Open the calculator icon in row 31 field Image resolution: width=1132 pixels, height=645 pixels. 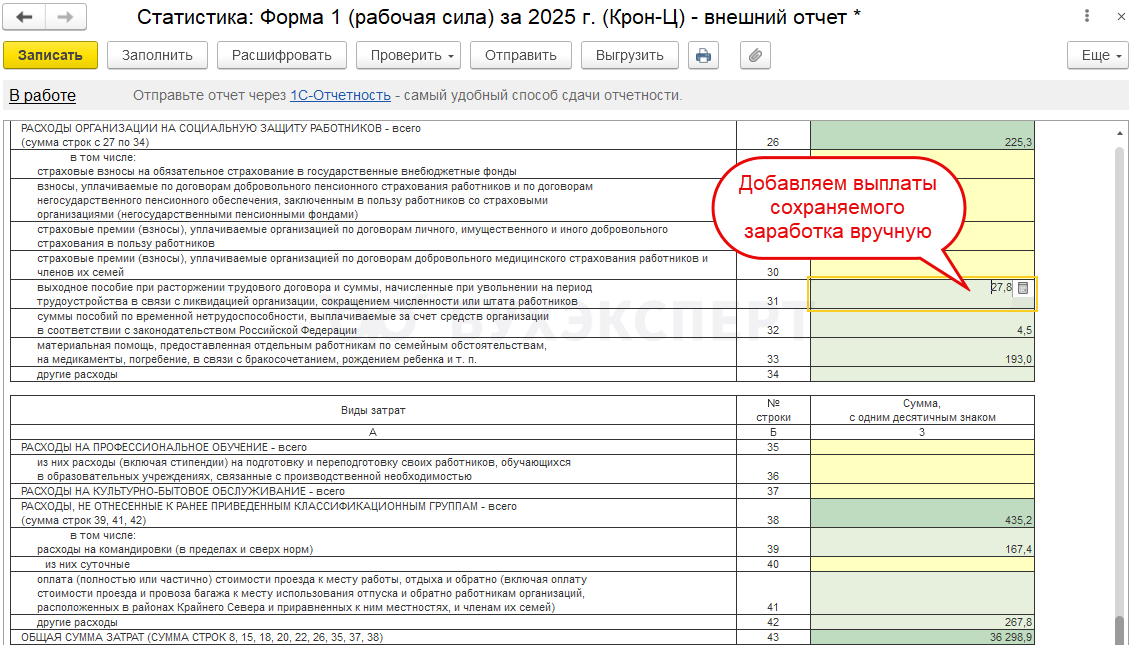tap(1023, 287)
